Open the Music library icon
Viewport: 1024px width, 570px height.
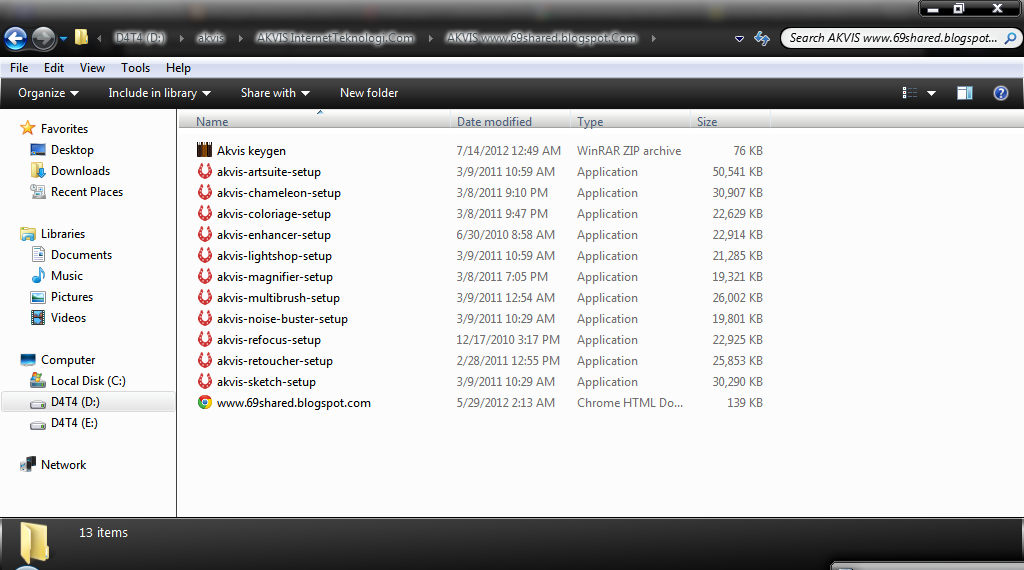pyautogui.click(x=38, y=276)
